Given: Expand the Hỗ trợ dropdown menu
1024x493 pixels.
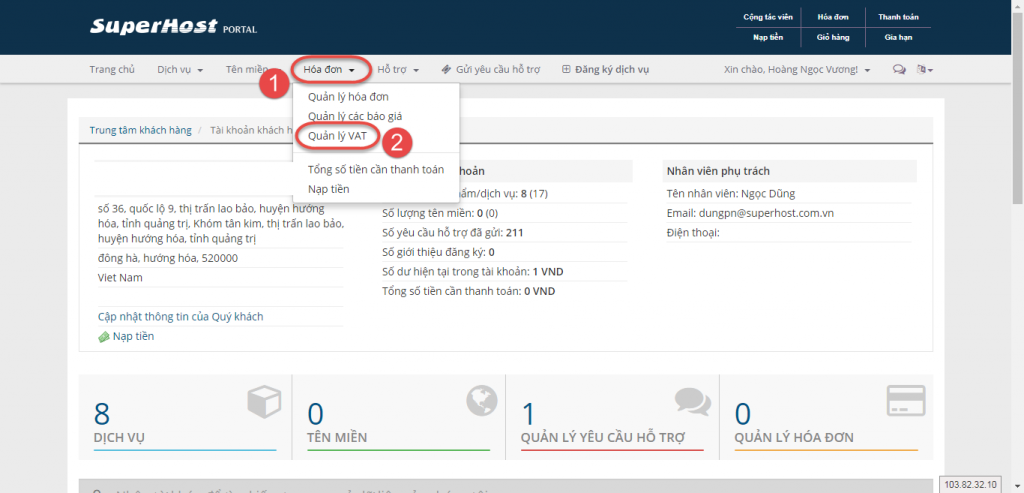Looking at the screenshot, I should pyautogui.click(x=397, y=70).
